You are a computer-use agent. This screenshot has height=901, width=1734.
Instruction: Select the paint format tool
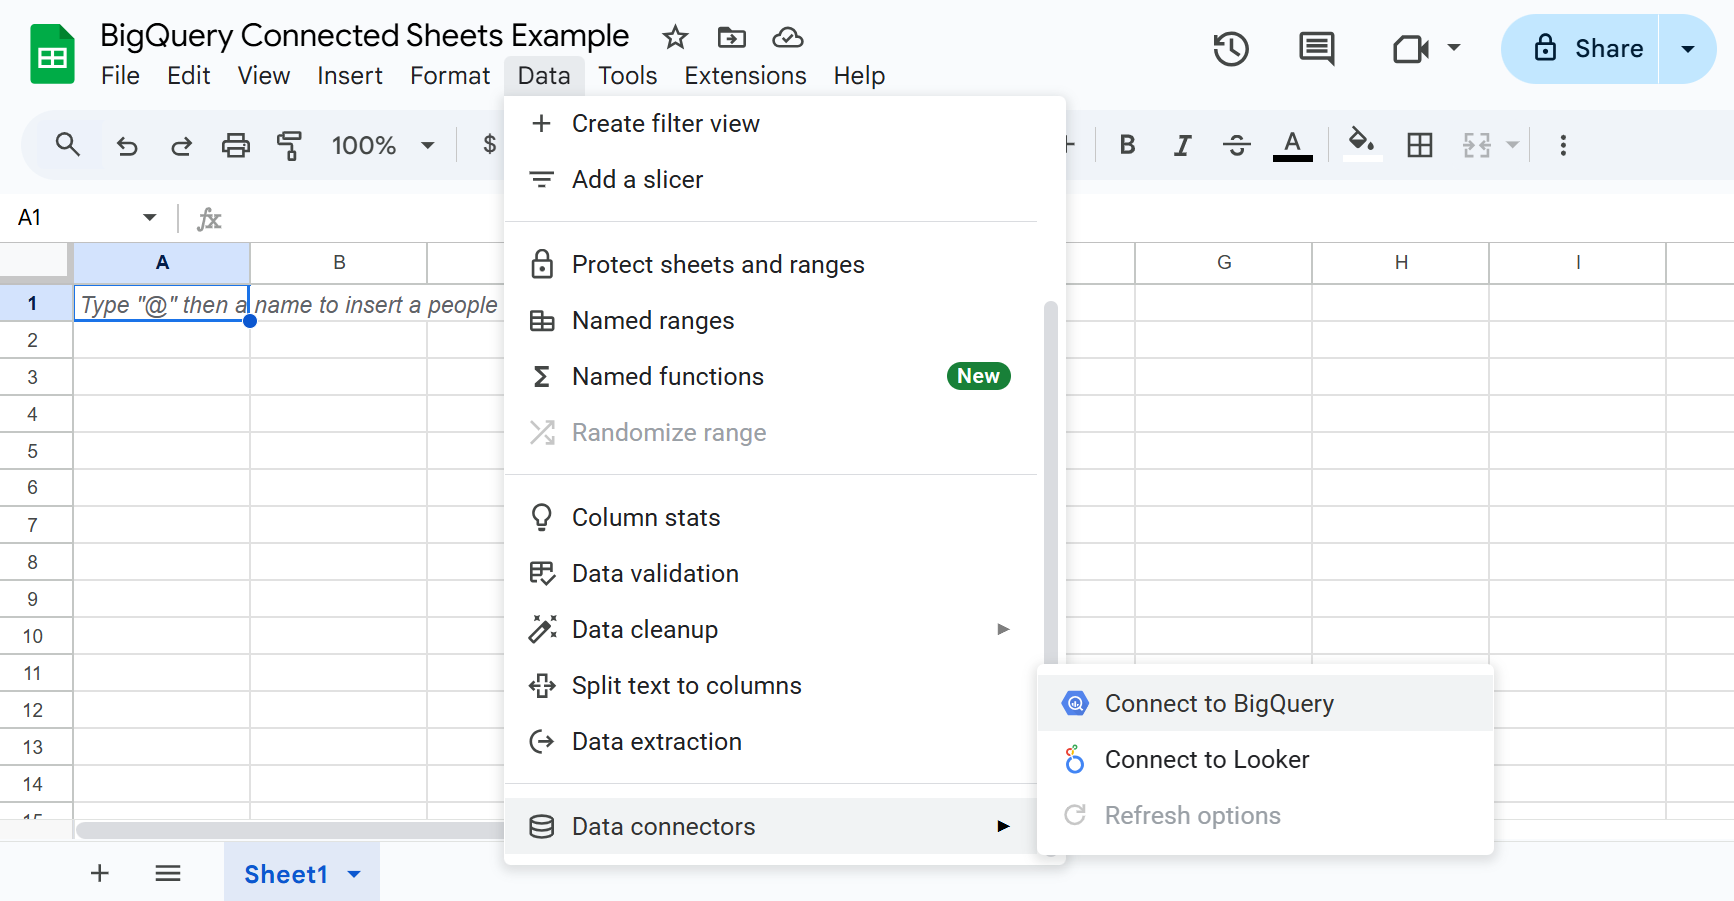pyautogui.click(x=289, y=145)
